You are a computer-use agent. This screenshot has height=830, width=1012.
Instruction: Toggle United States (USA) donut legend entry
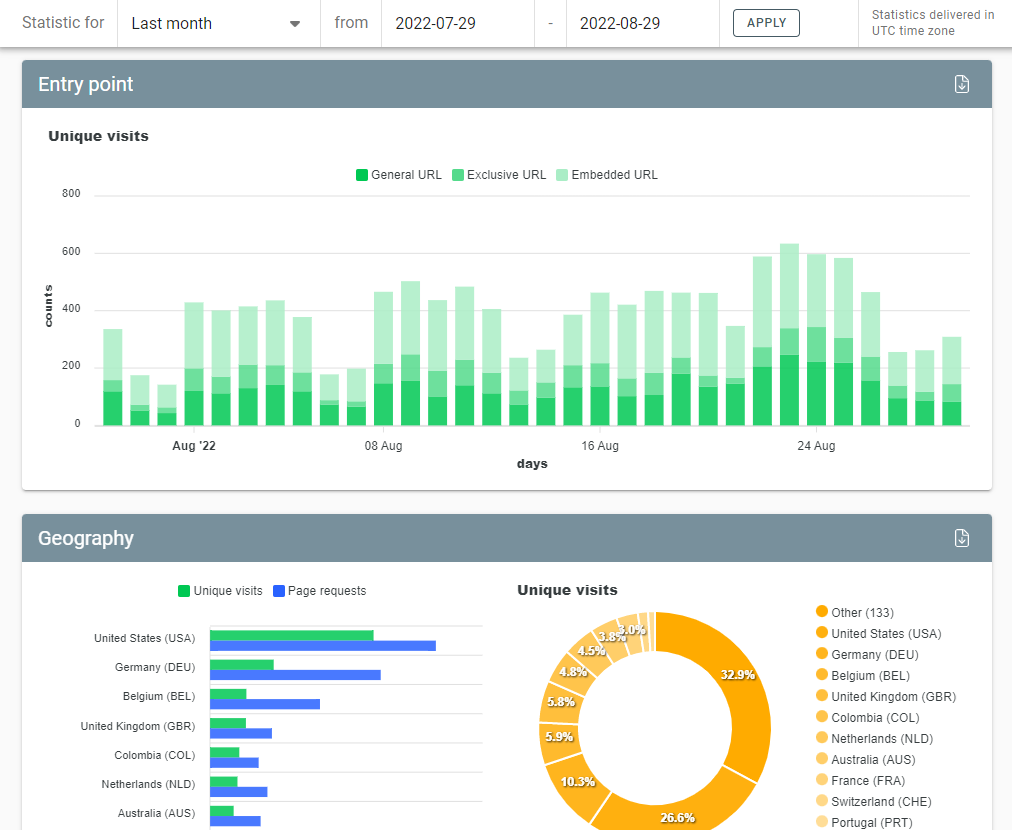click(878, 633)
